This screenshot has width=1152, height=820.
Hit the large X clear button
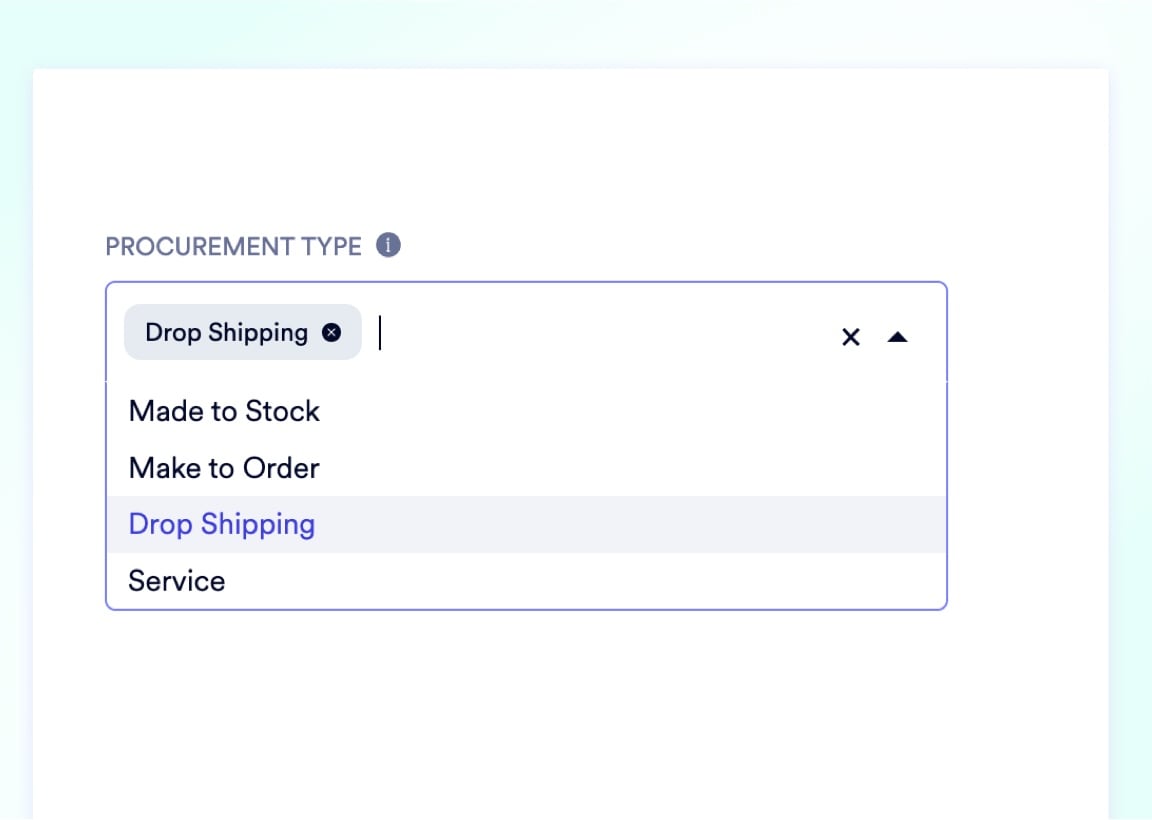(851, 337)
